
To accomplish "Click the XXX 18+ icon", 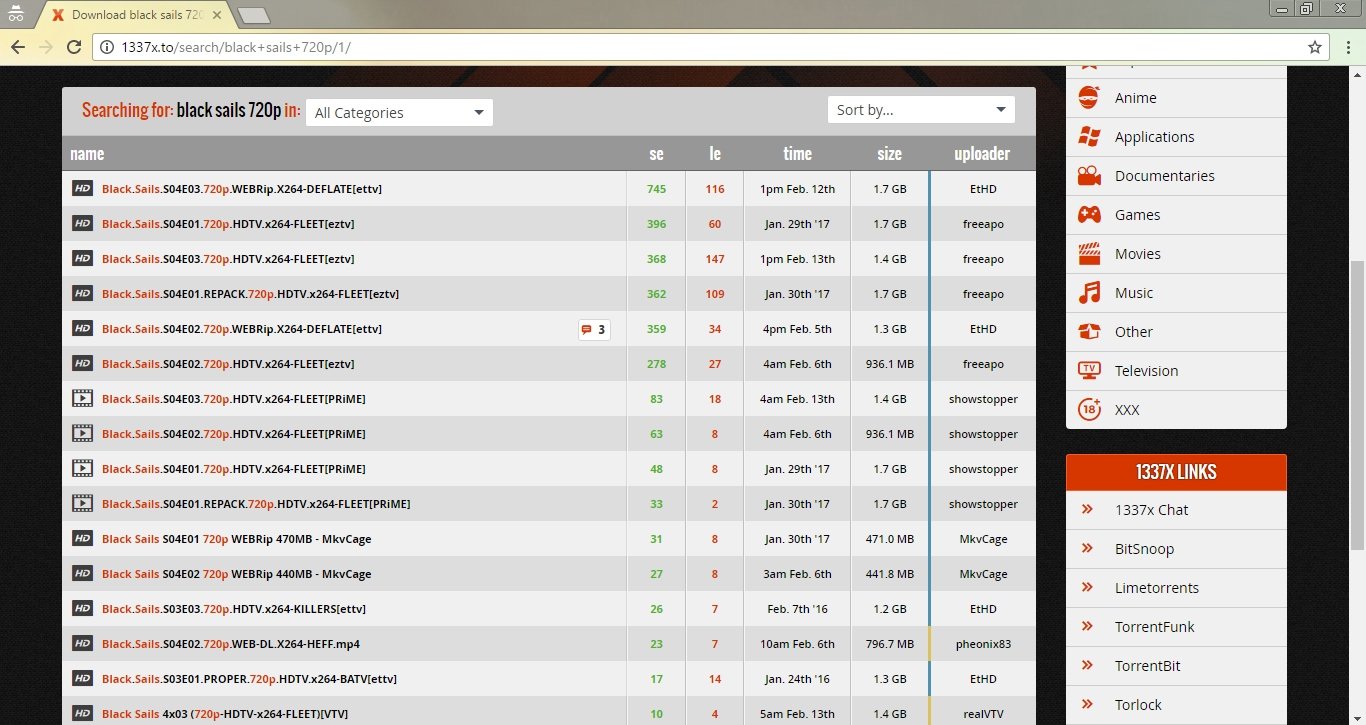I will 1089,409.
